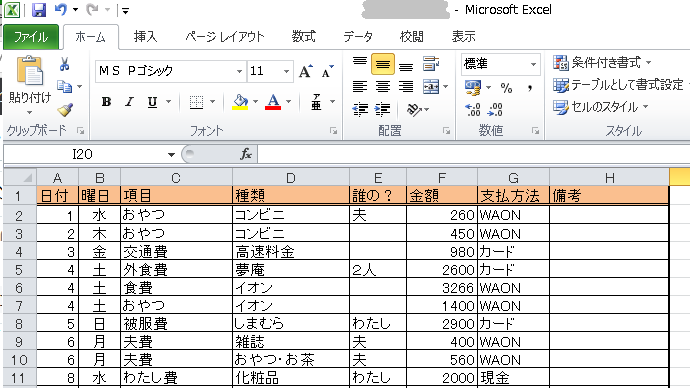The height and width of the screenshot is (388, 690).
Task: Toggle Underline formatting
Action: [x=152, y=102]
